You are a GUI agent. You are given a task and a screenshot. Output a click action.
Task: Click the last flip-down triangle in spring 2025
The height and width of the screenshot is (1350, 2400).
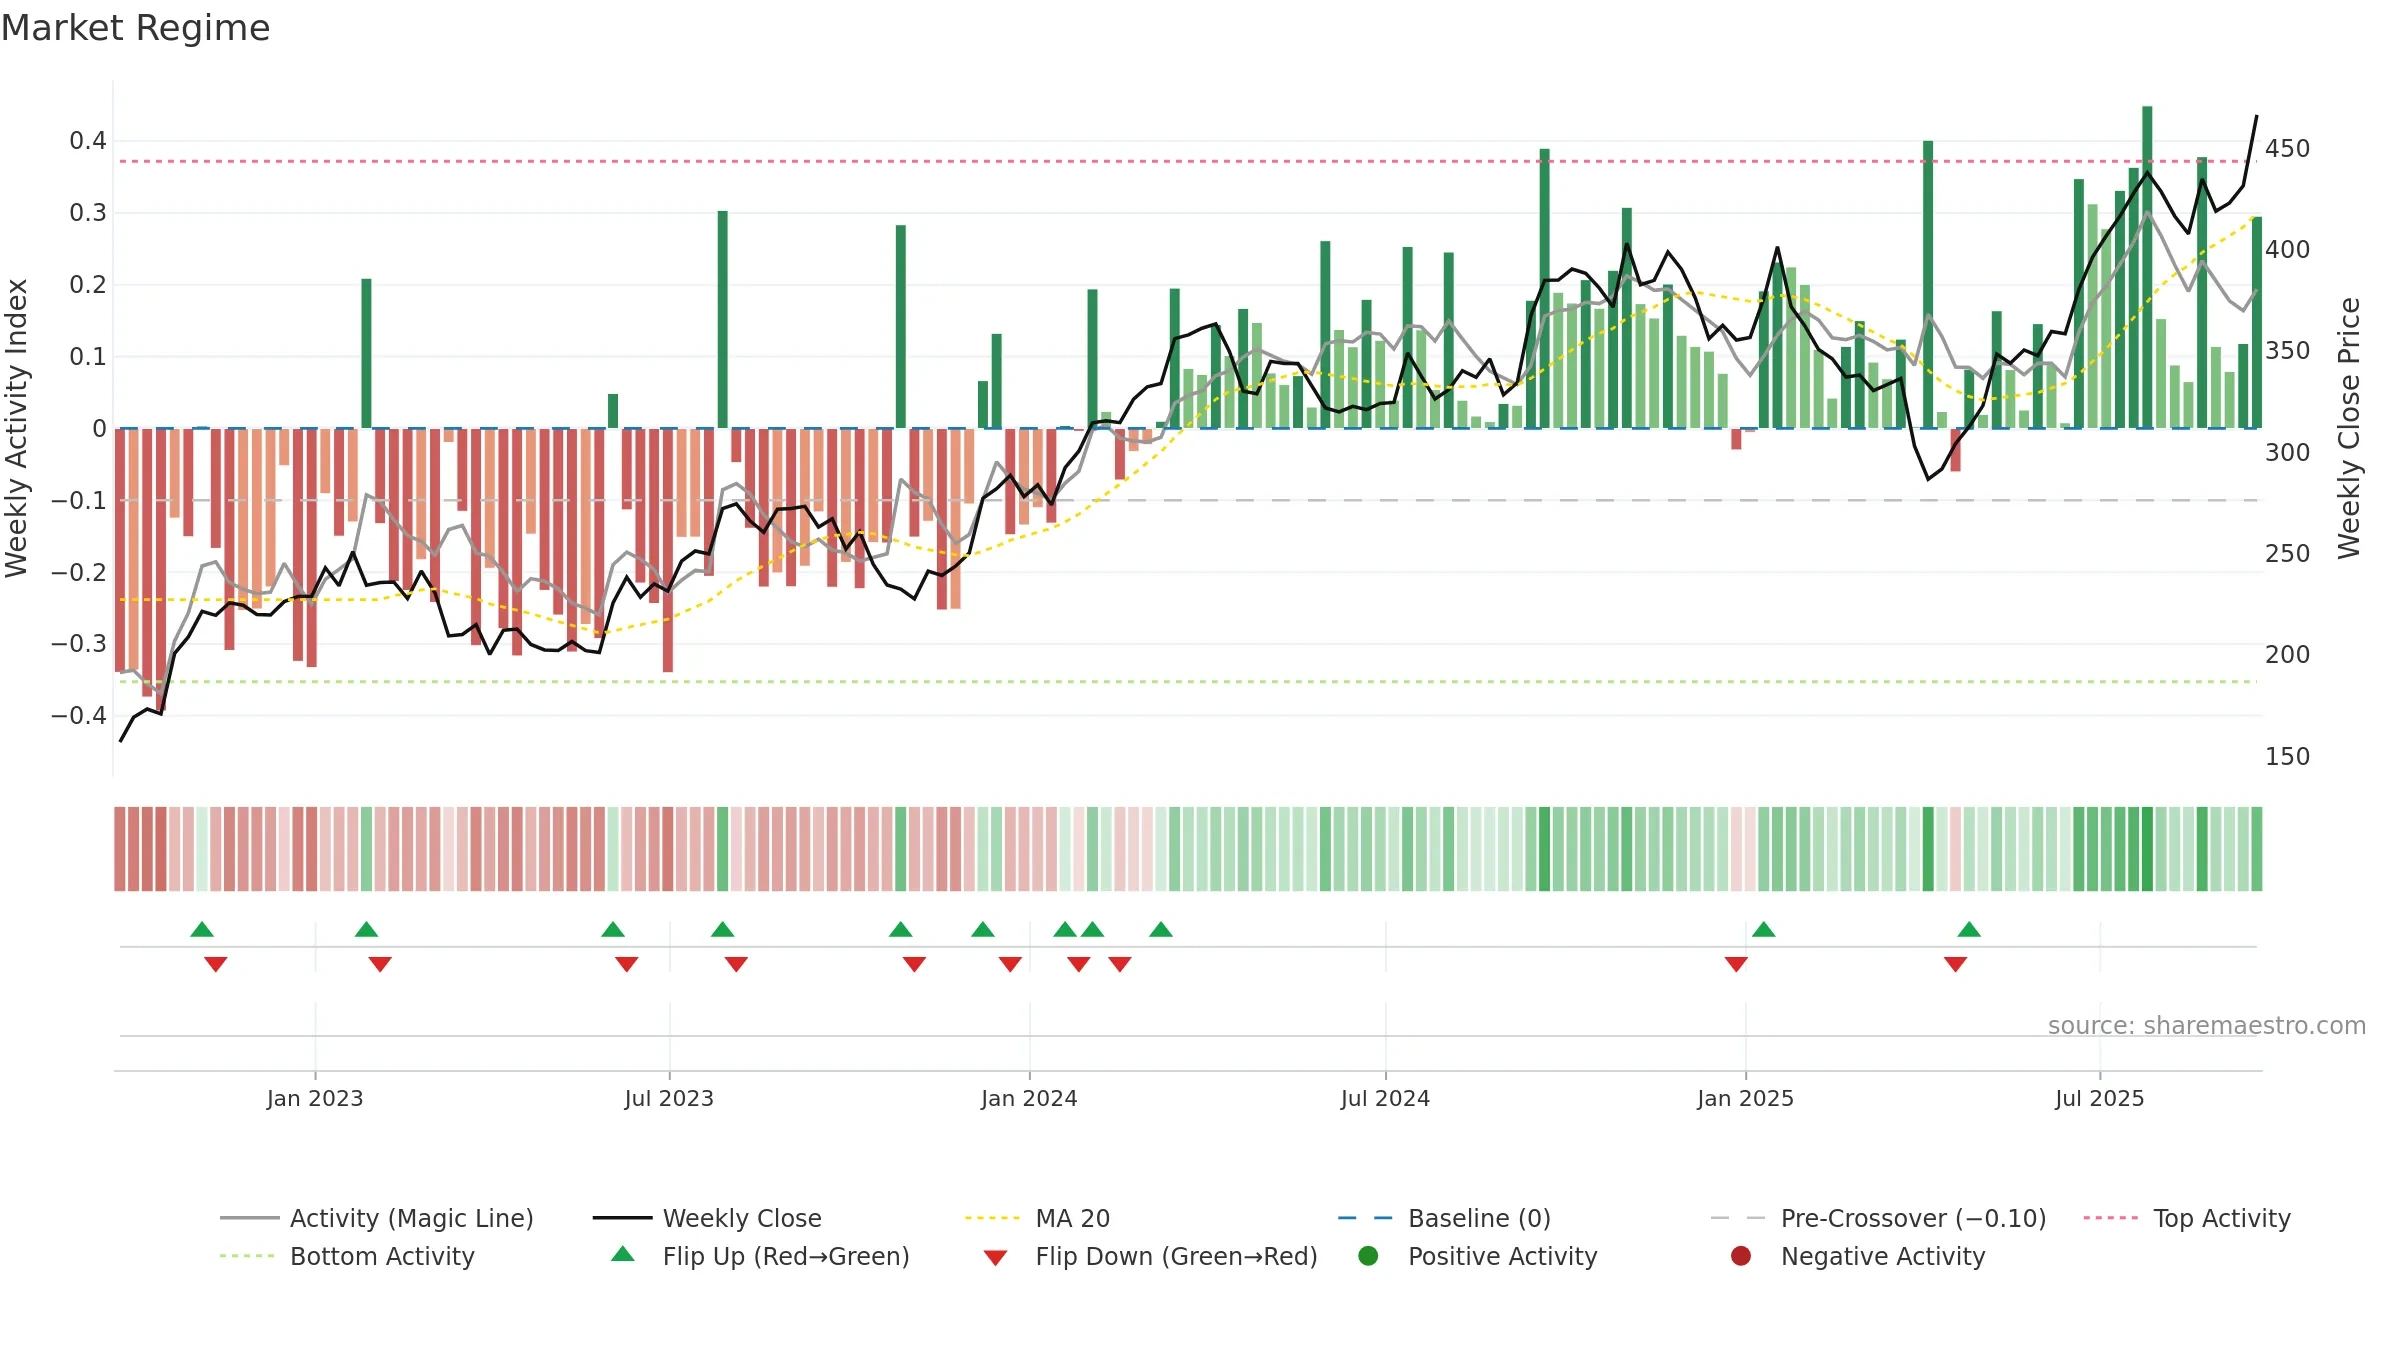click(x=1956, y=965)
